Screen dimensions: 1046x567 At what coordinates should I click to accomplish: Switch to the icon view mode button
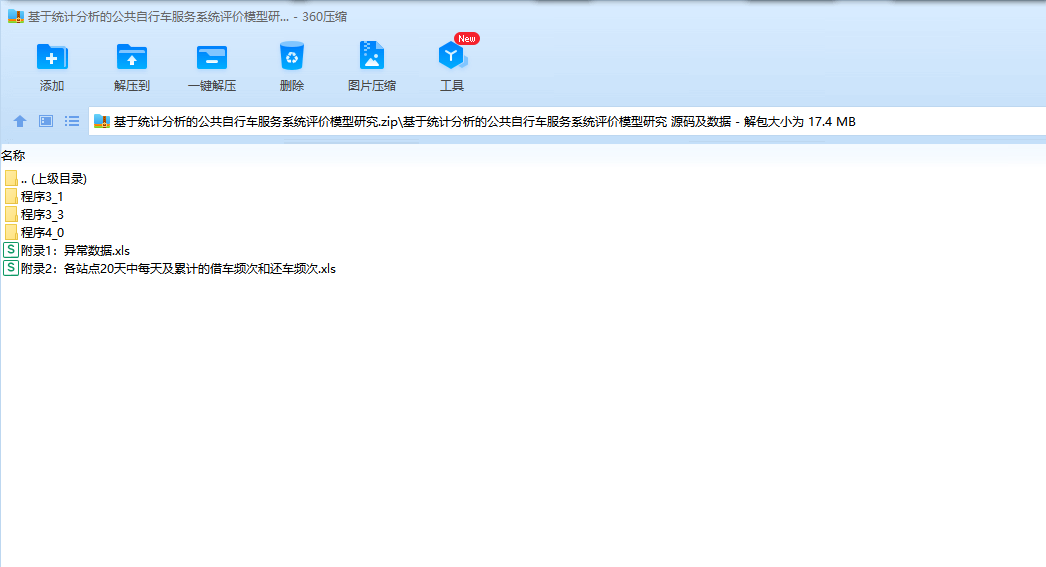[x=45, y=121]
